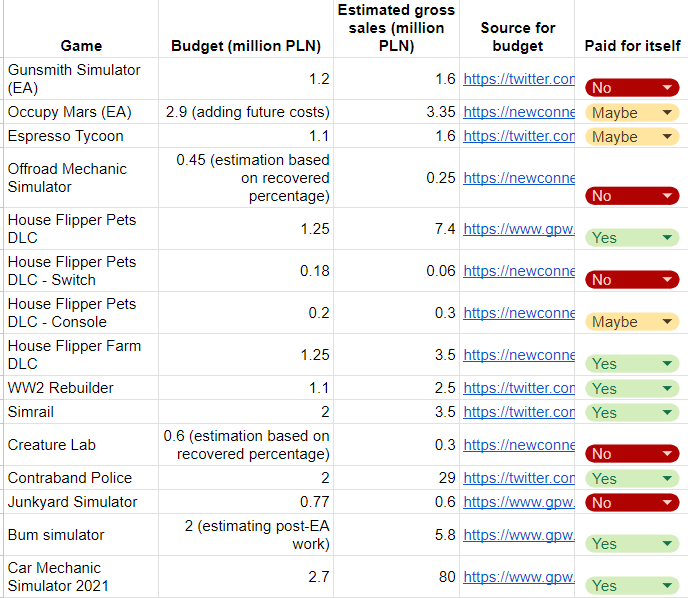The height and width of the screenshot is (598, 688).
Task: Open the Offroad Mechanic Simulator 'No' dropdown
Action: pyautogui.click(x=632, y=196)
